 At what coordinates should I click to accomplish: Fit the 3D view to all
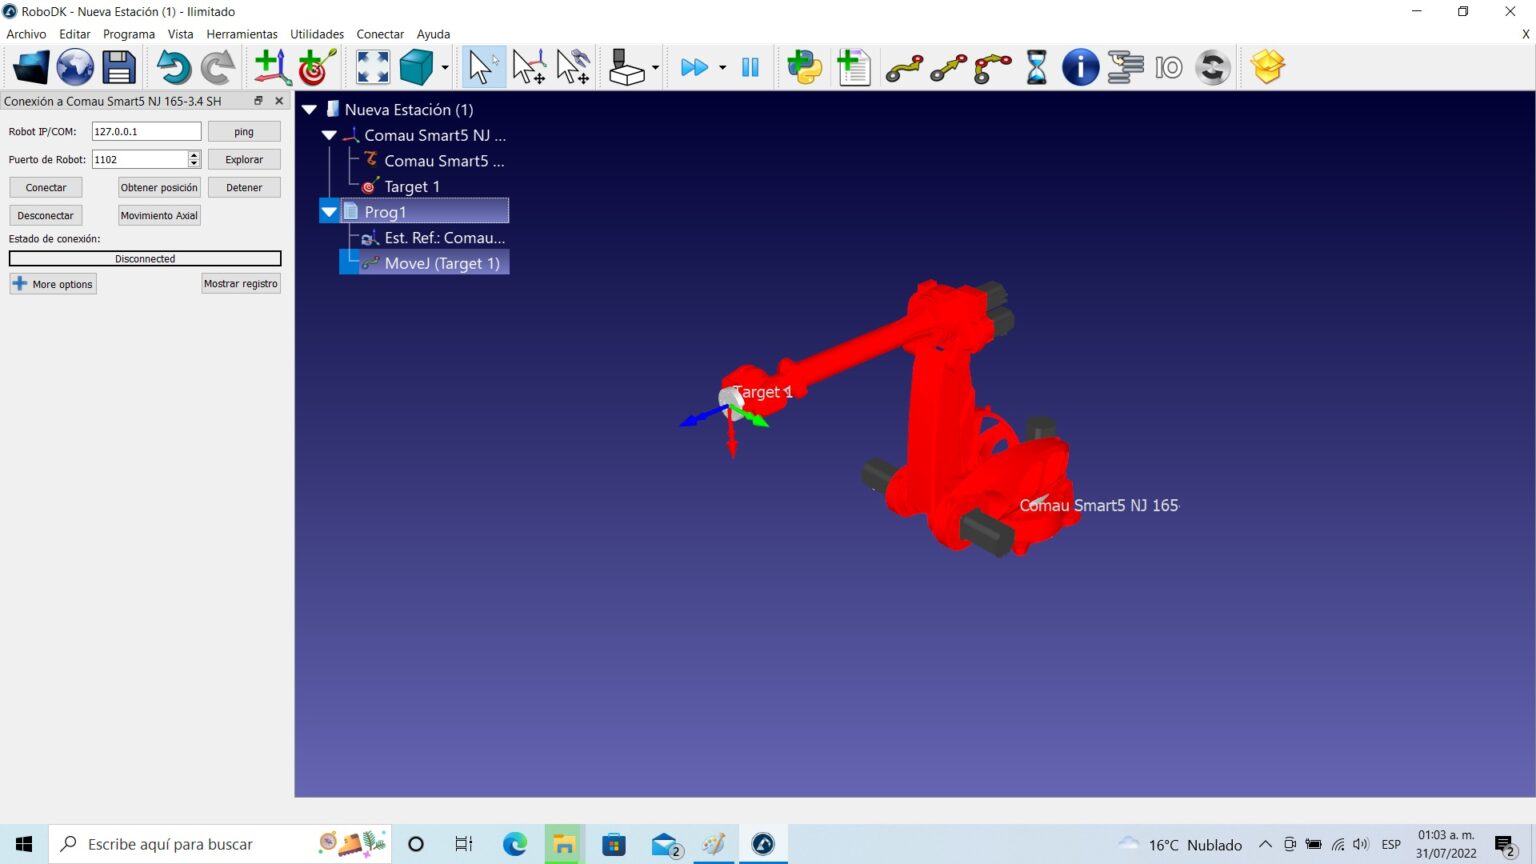(x=371, y=66)
